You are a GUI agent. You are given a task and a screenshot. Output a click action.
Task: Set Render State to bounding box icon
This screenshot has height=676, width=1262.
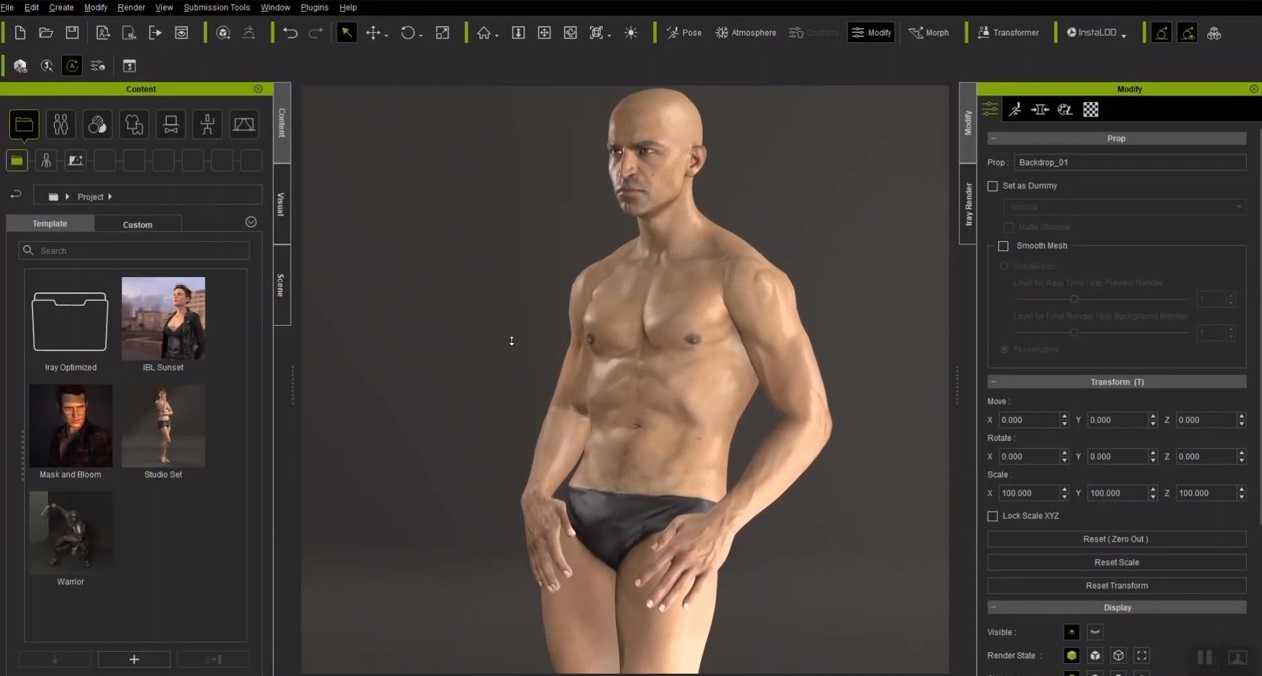(1142, 656)
